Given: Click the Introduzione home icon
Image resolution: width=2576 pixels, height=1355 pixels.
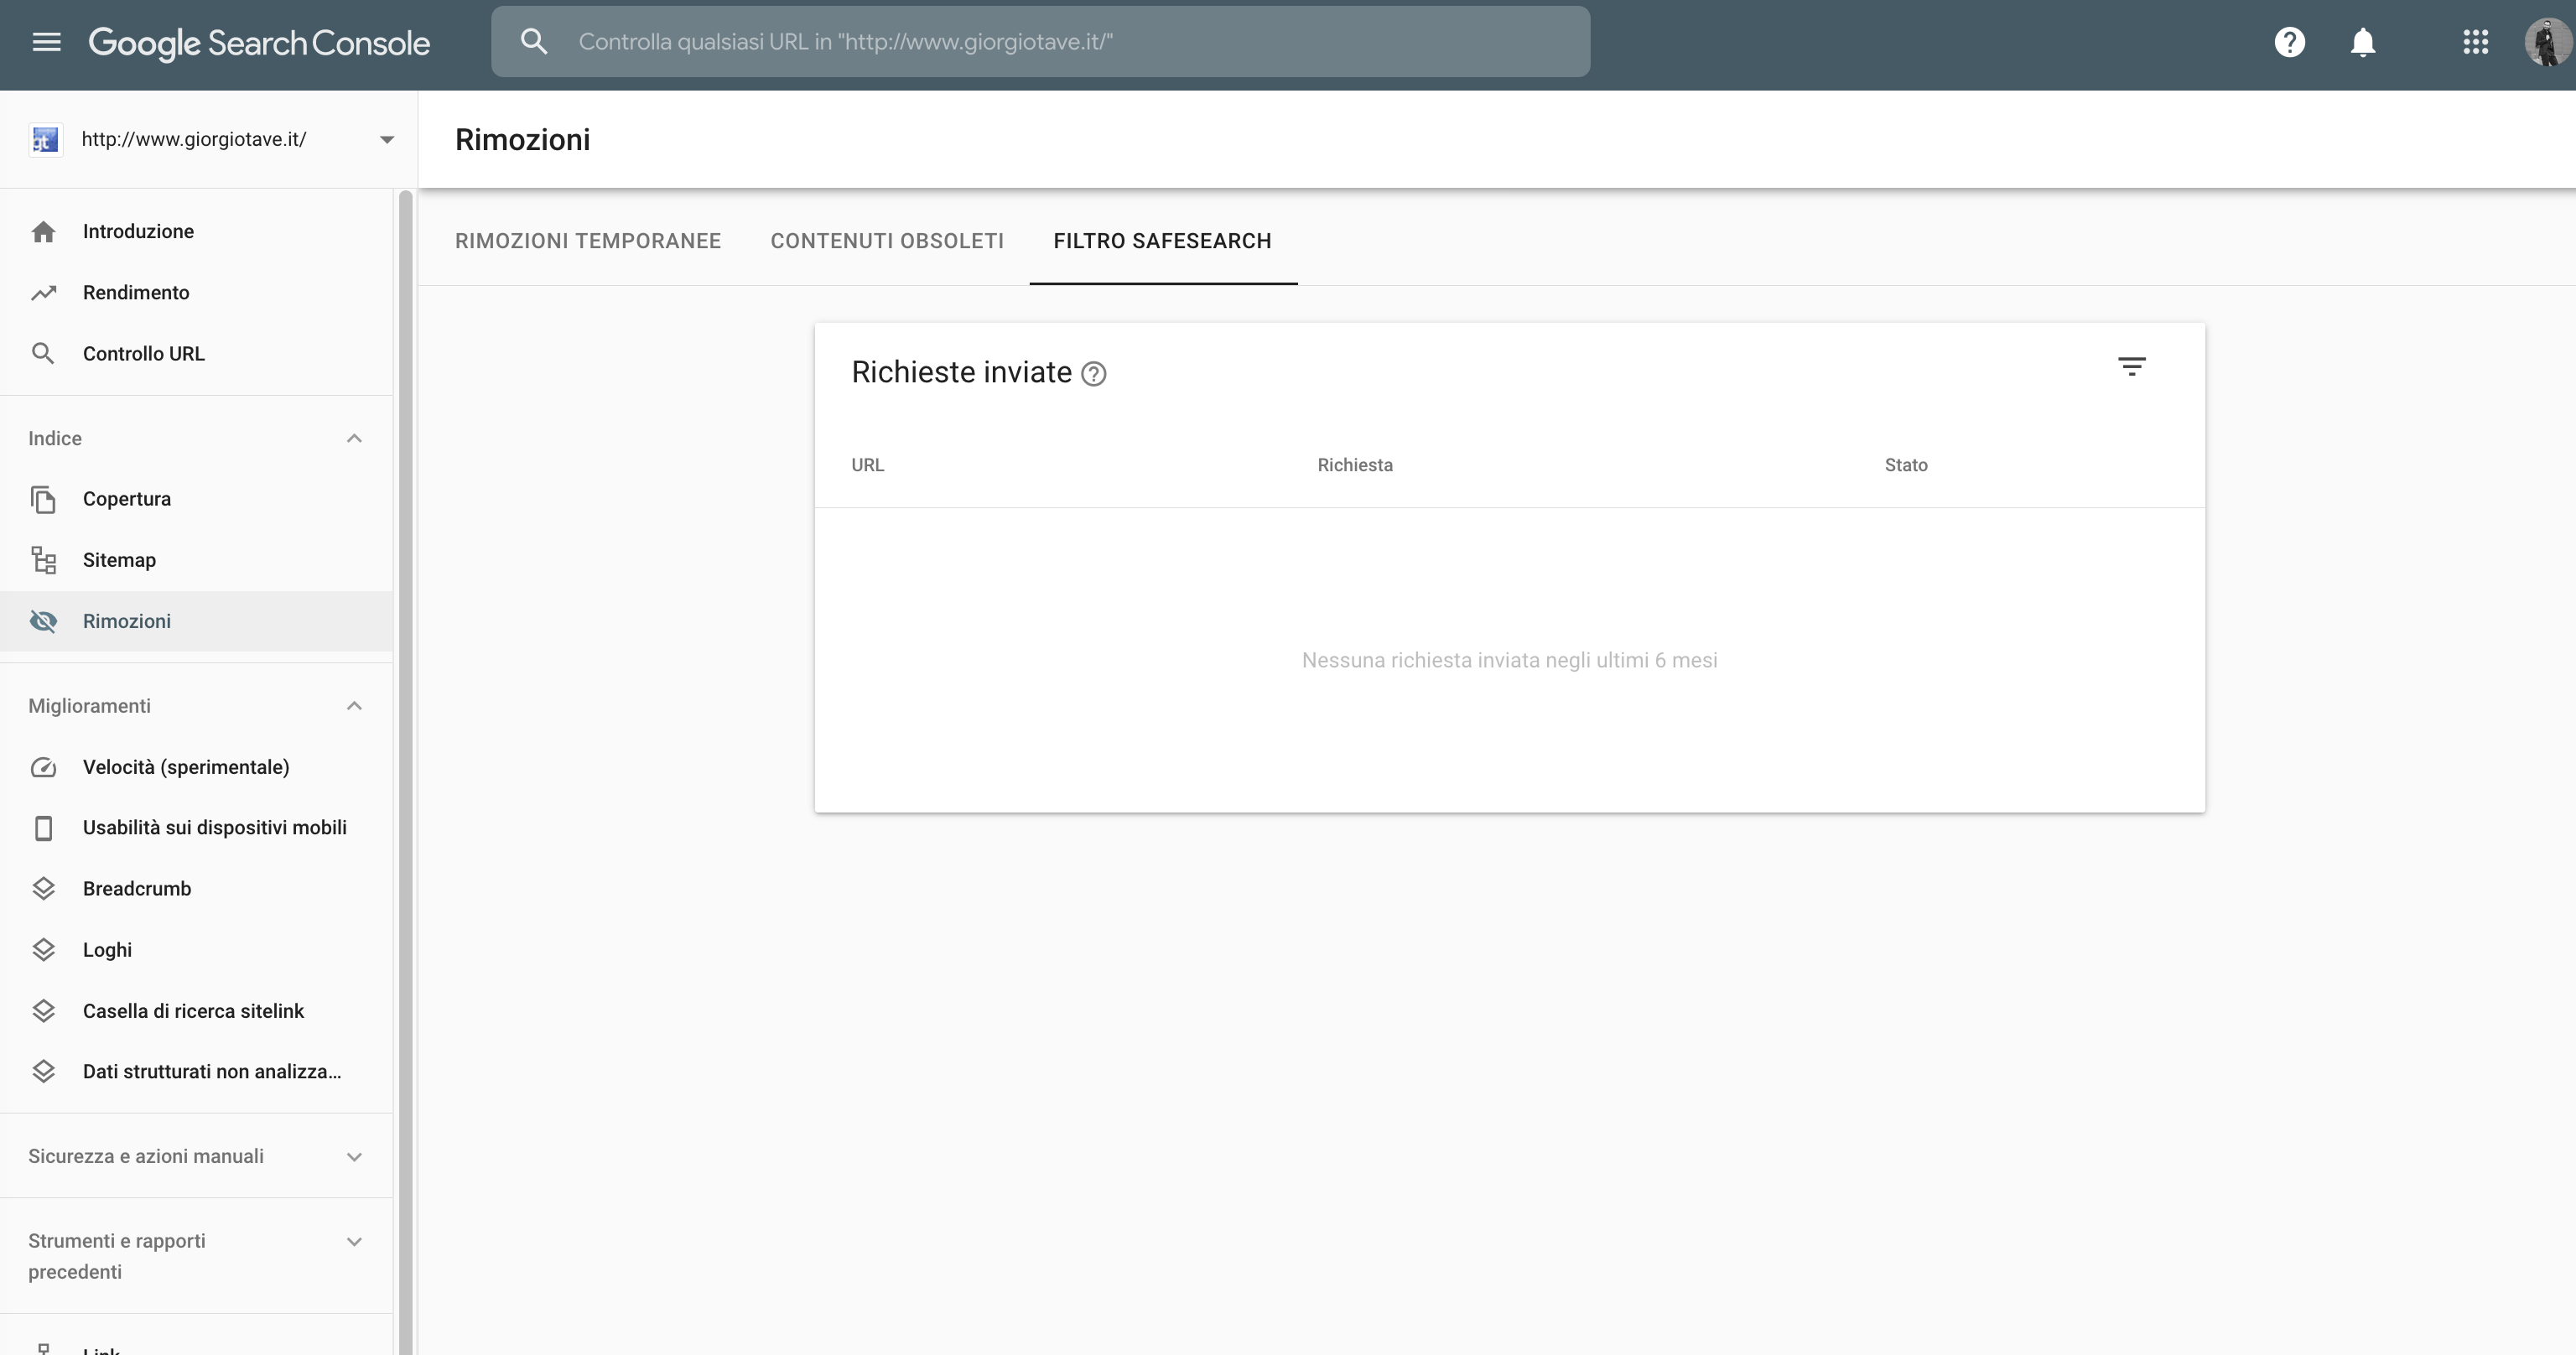Looking at the screenshot, I should coord(43,232).
